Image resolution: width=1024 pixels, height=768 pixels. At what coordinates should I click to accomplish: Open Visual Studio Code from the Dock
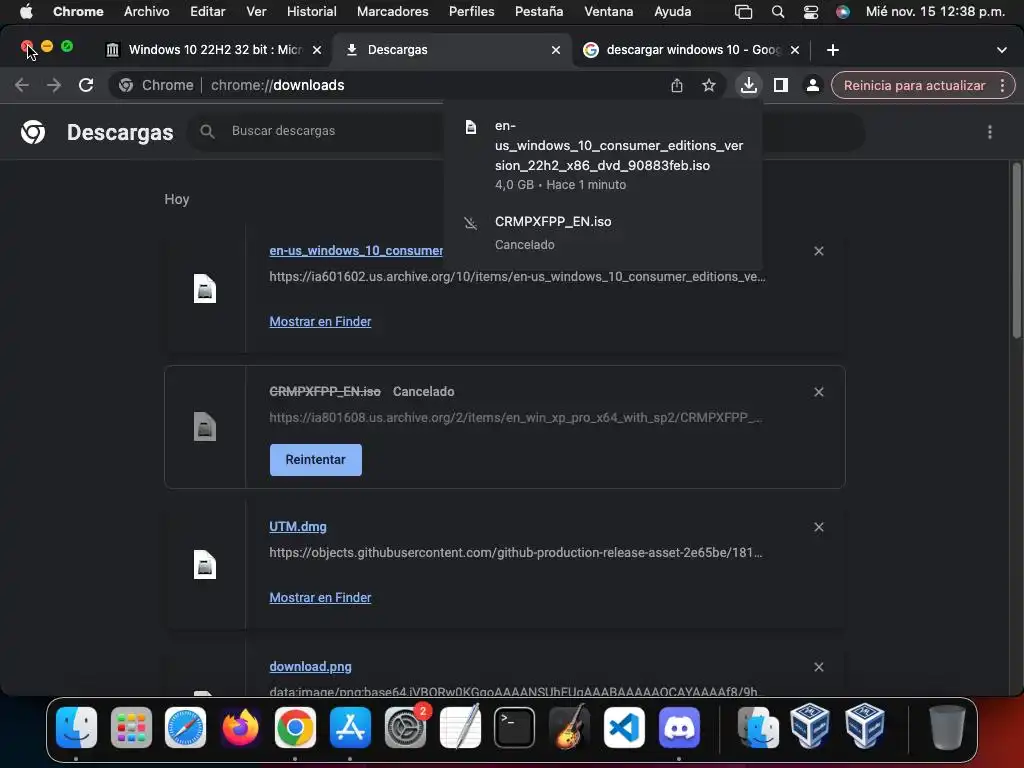[x=624, y=727]
